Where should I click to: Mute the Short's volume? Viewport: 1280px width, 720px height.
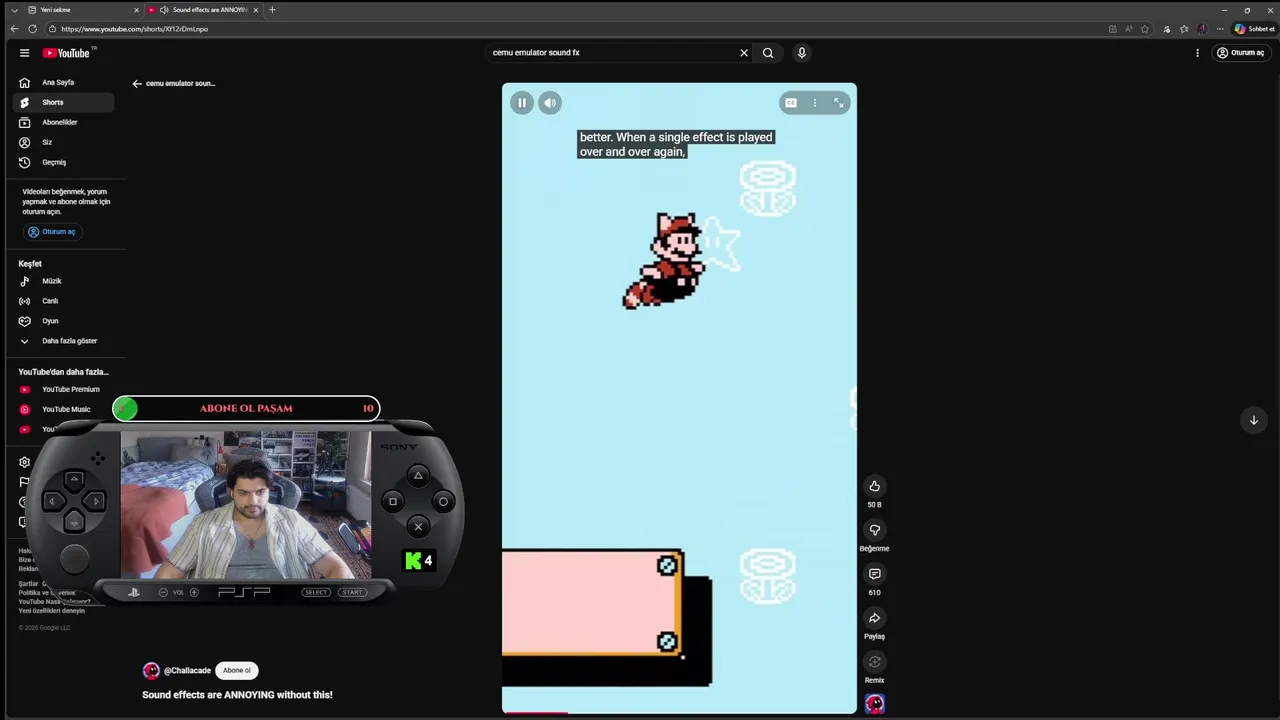coord(550,103)
